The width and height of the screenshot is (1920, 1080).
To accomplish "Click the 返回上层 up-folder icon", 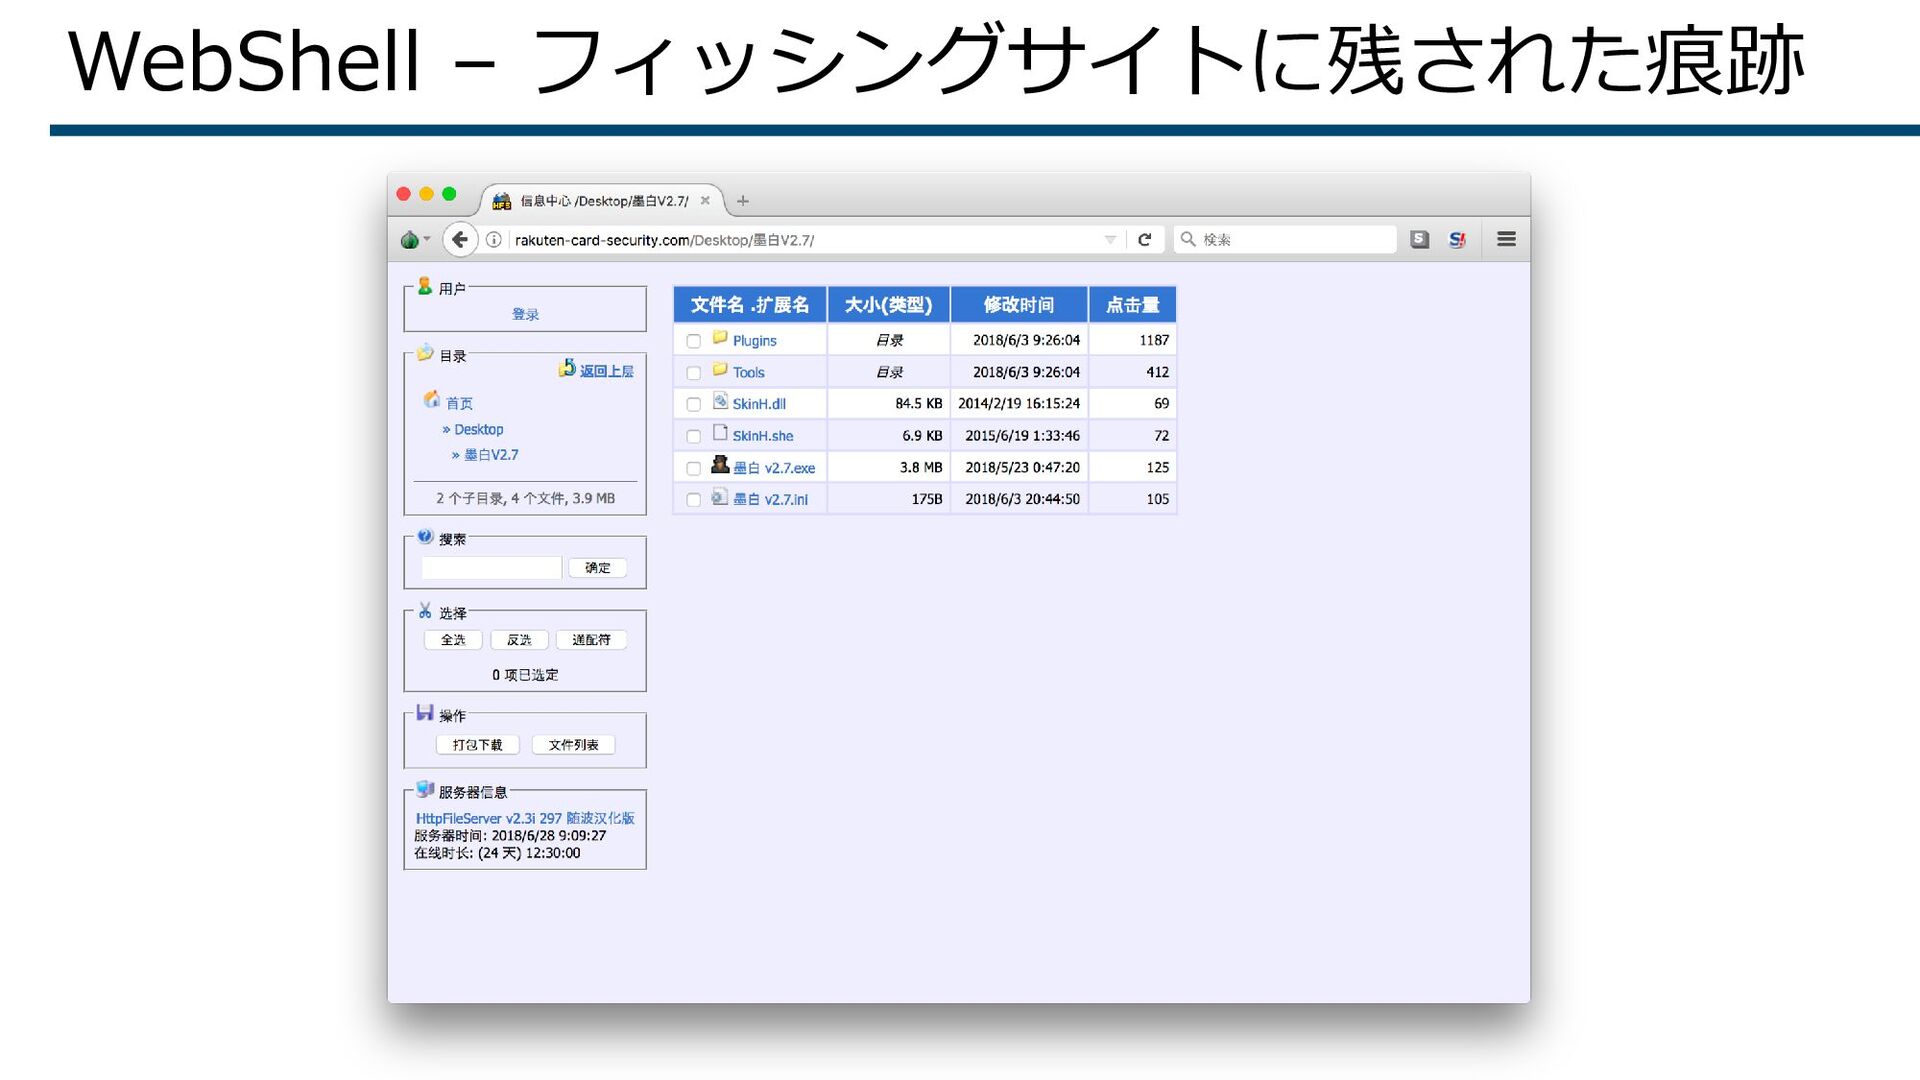I will tap(567, 369).
